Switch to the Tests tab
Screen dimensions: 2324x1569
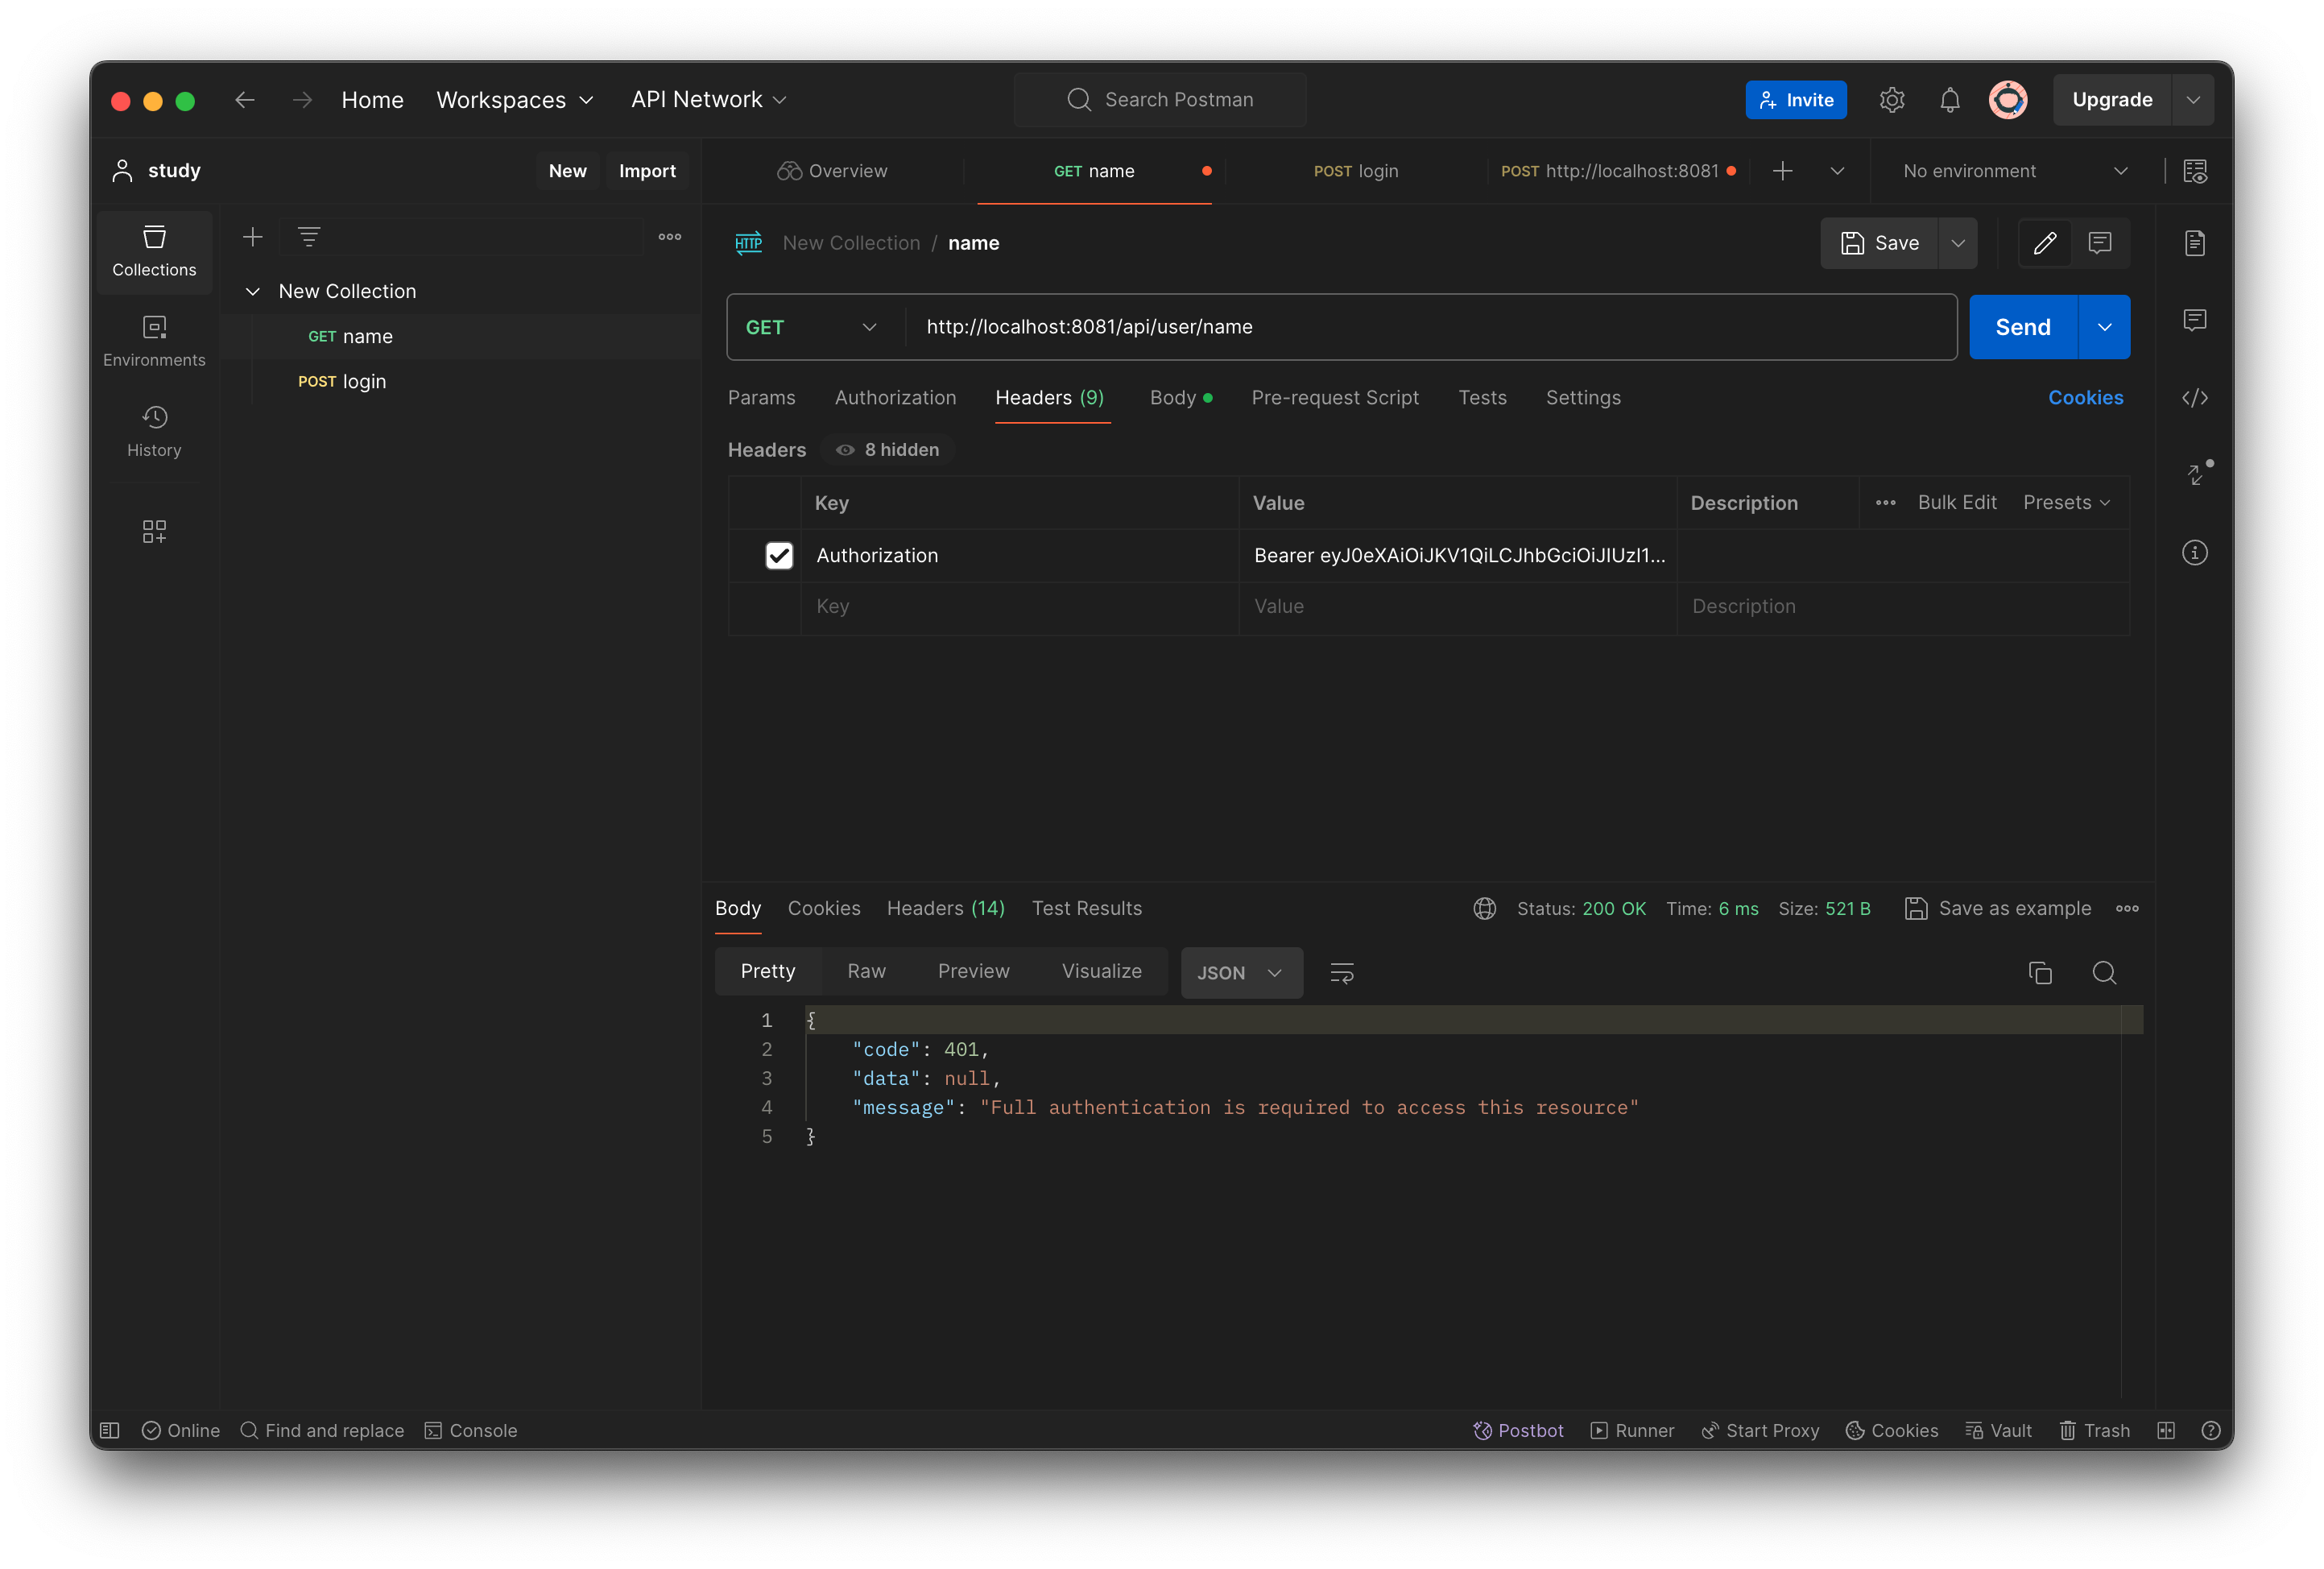click(1482, 398)
